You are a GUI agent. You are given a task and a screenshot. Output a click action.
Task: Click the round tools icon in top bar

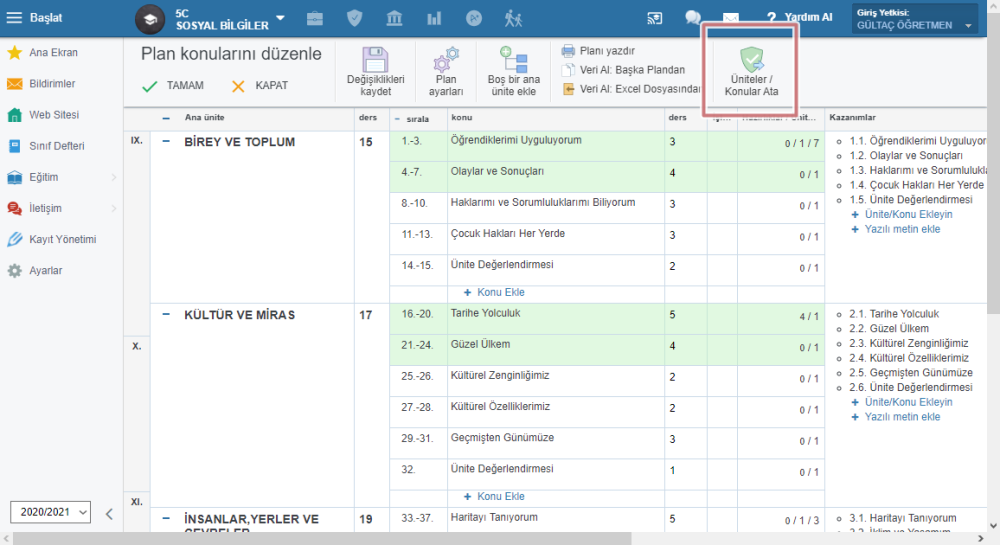[474, 18]
